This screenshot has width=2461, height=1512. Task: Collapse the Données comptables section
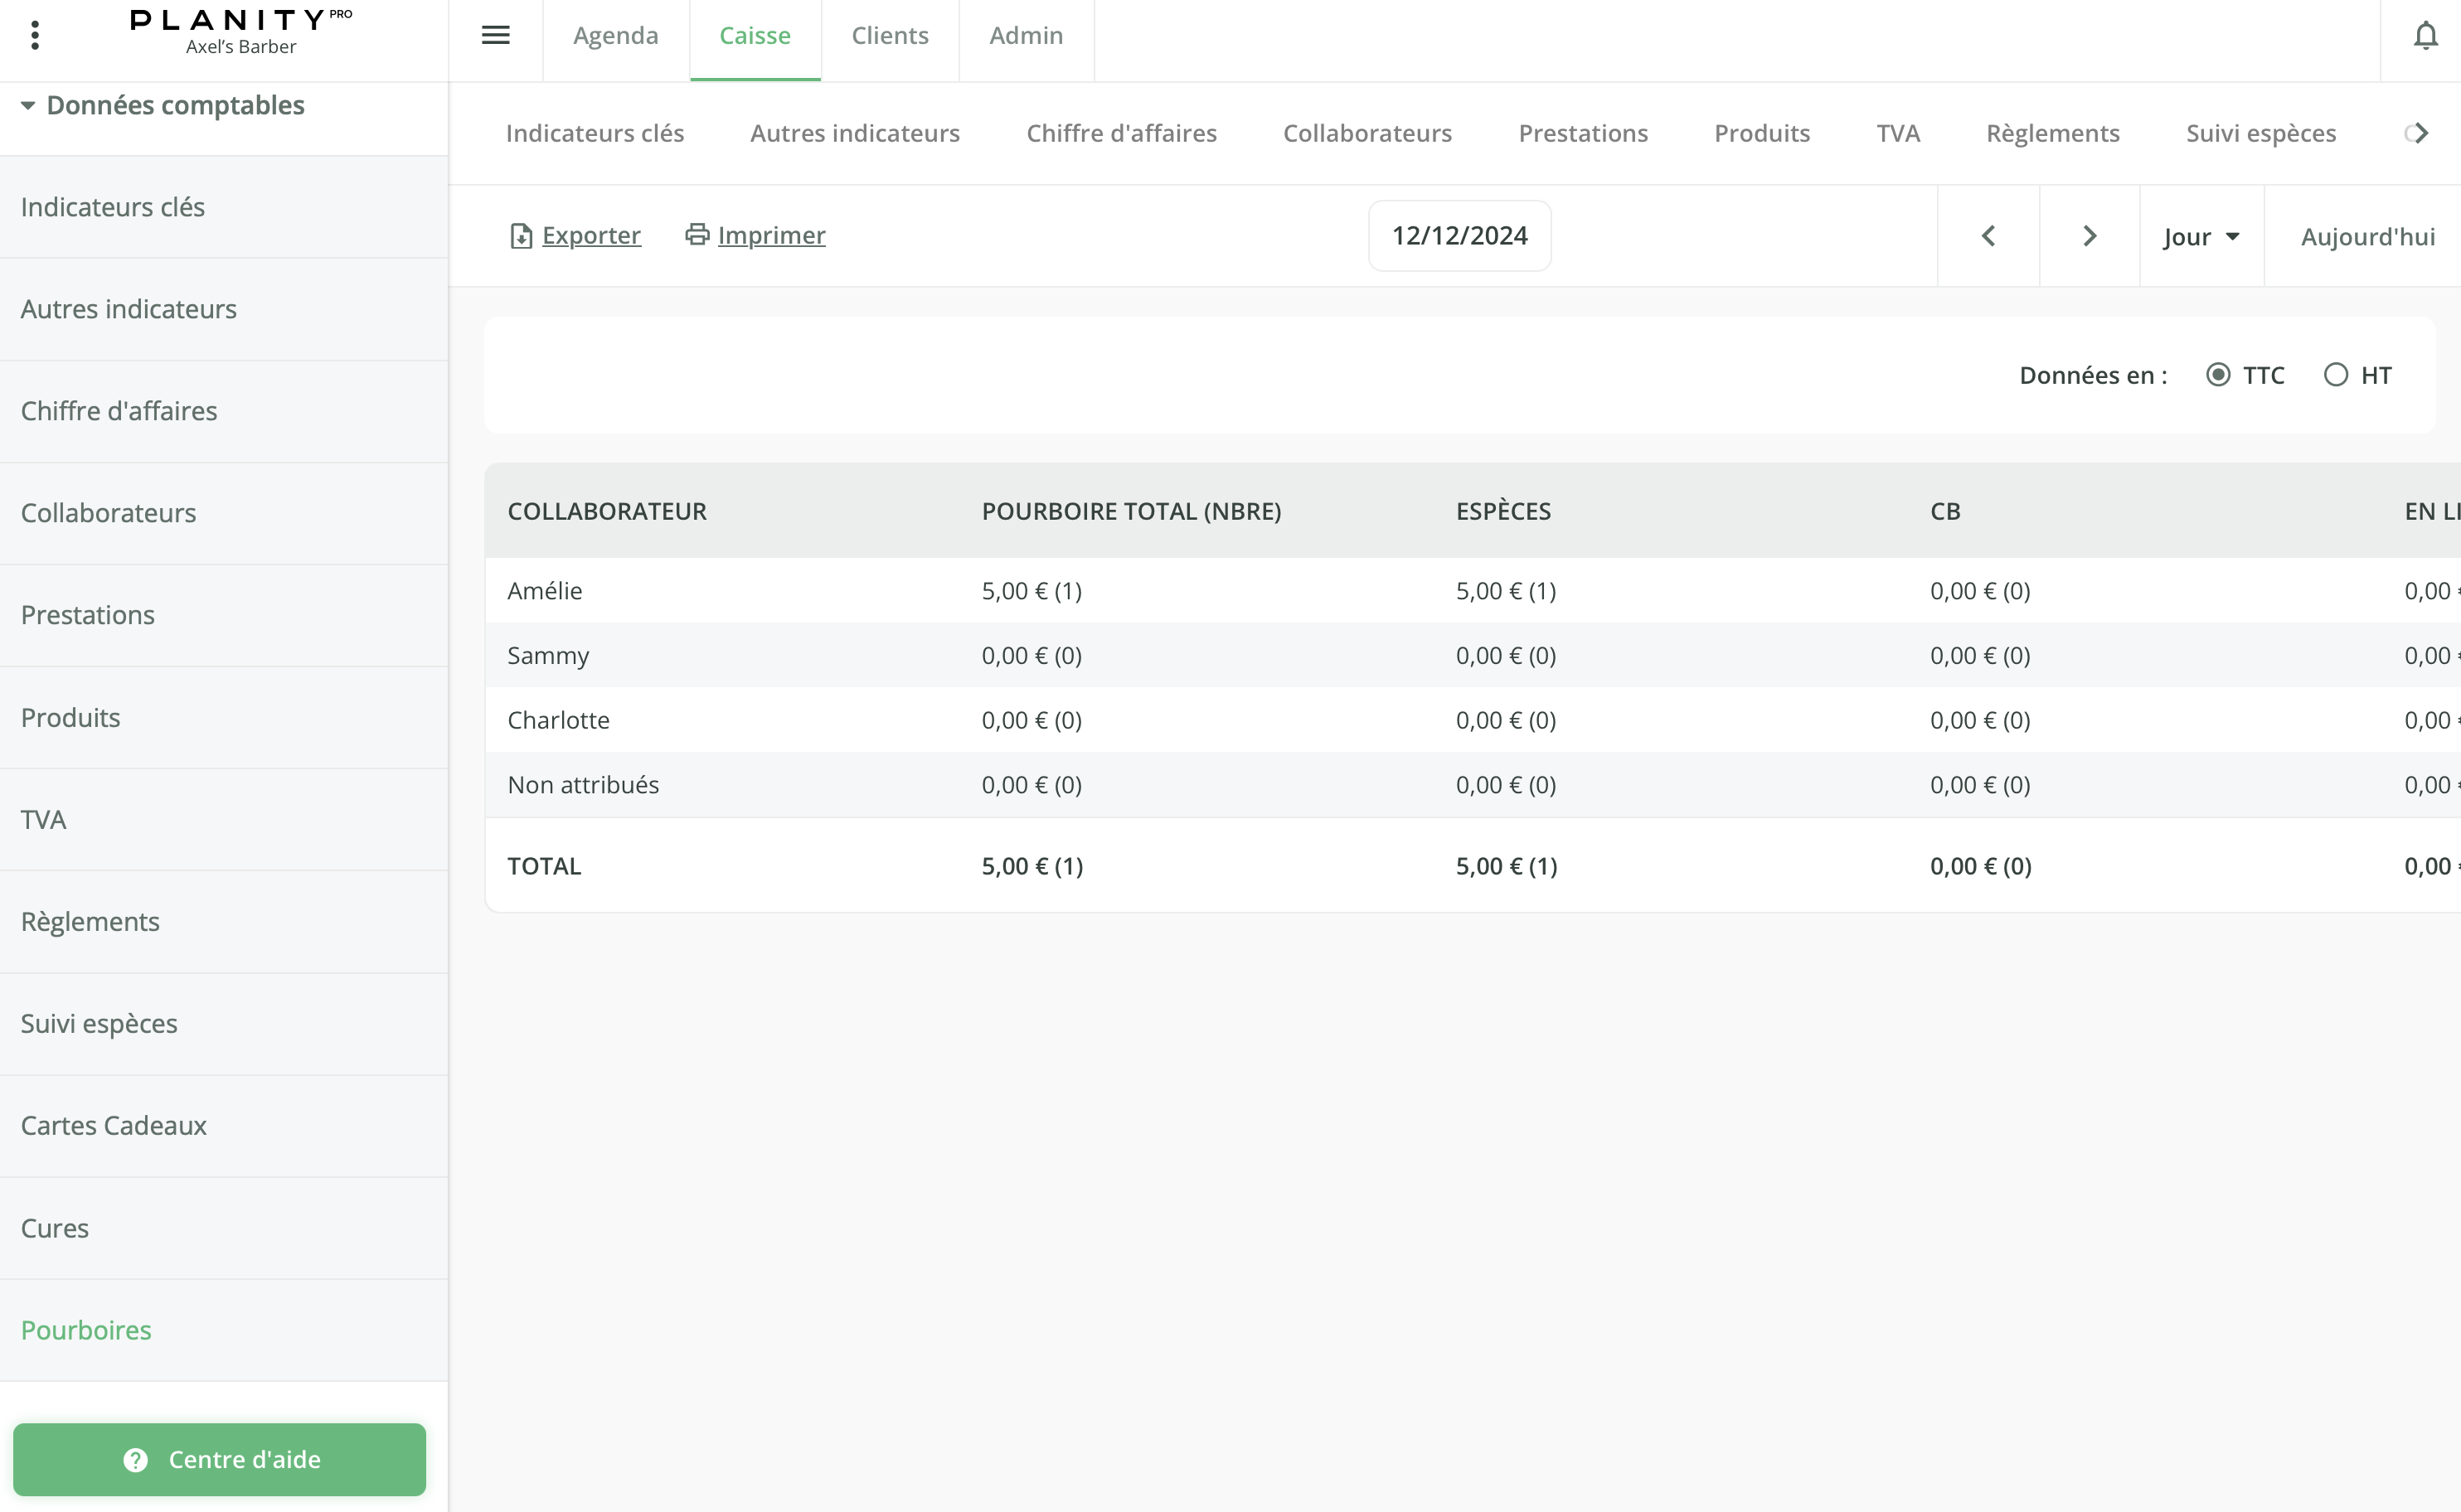tap(28, 106)
